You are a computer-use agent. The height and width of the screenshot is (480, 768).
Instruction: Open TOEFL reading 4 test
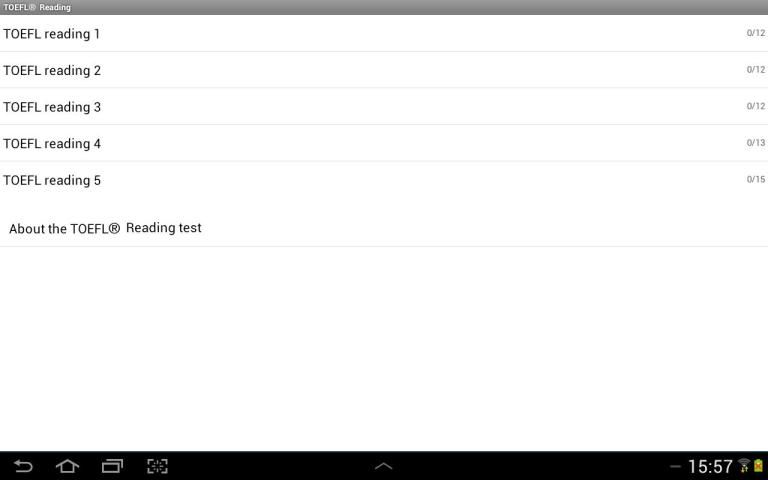pos(384,144)
